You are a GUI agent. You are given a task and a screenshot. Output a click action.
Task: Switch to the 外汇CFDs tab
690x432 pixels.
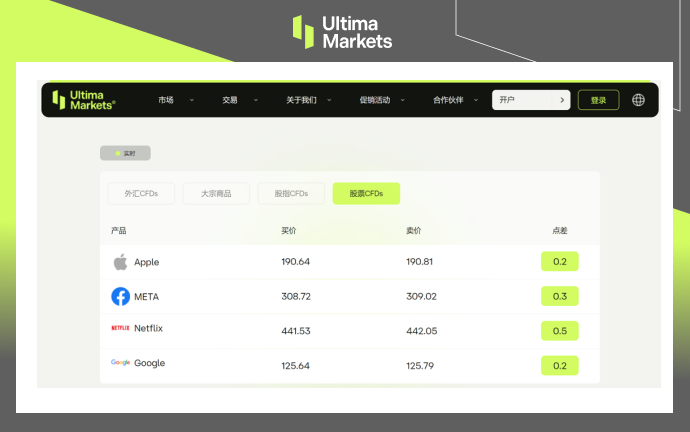click(141, 194)
